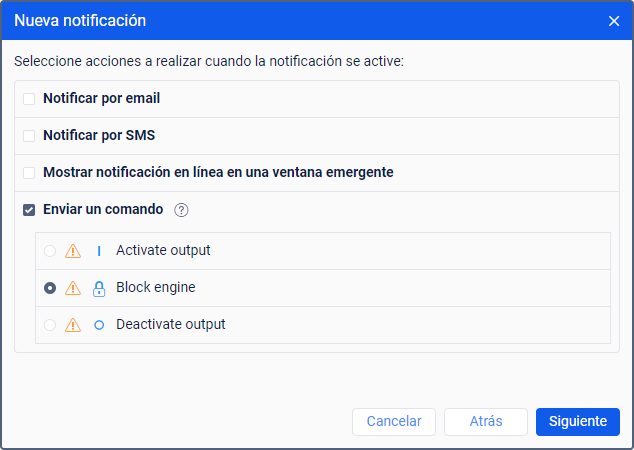This screenshot has height=450, width=634.
Task: Select the Block engine radio button
Action: [x=50, y=288]
